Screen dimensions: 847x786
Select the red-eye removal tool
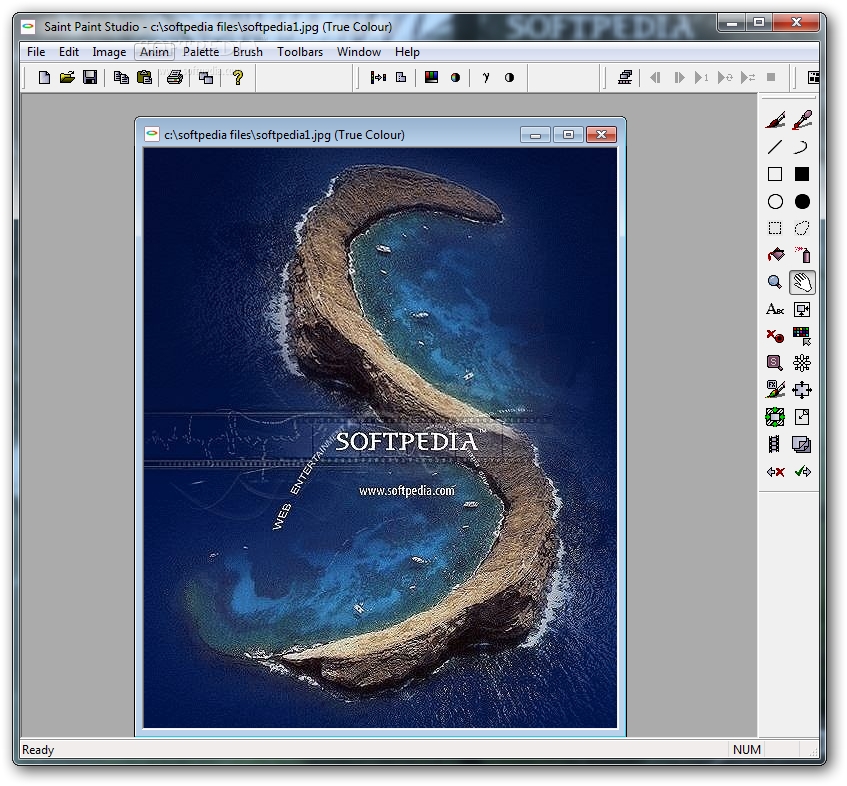775,336
